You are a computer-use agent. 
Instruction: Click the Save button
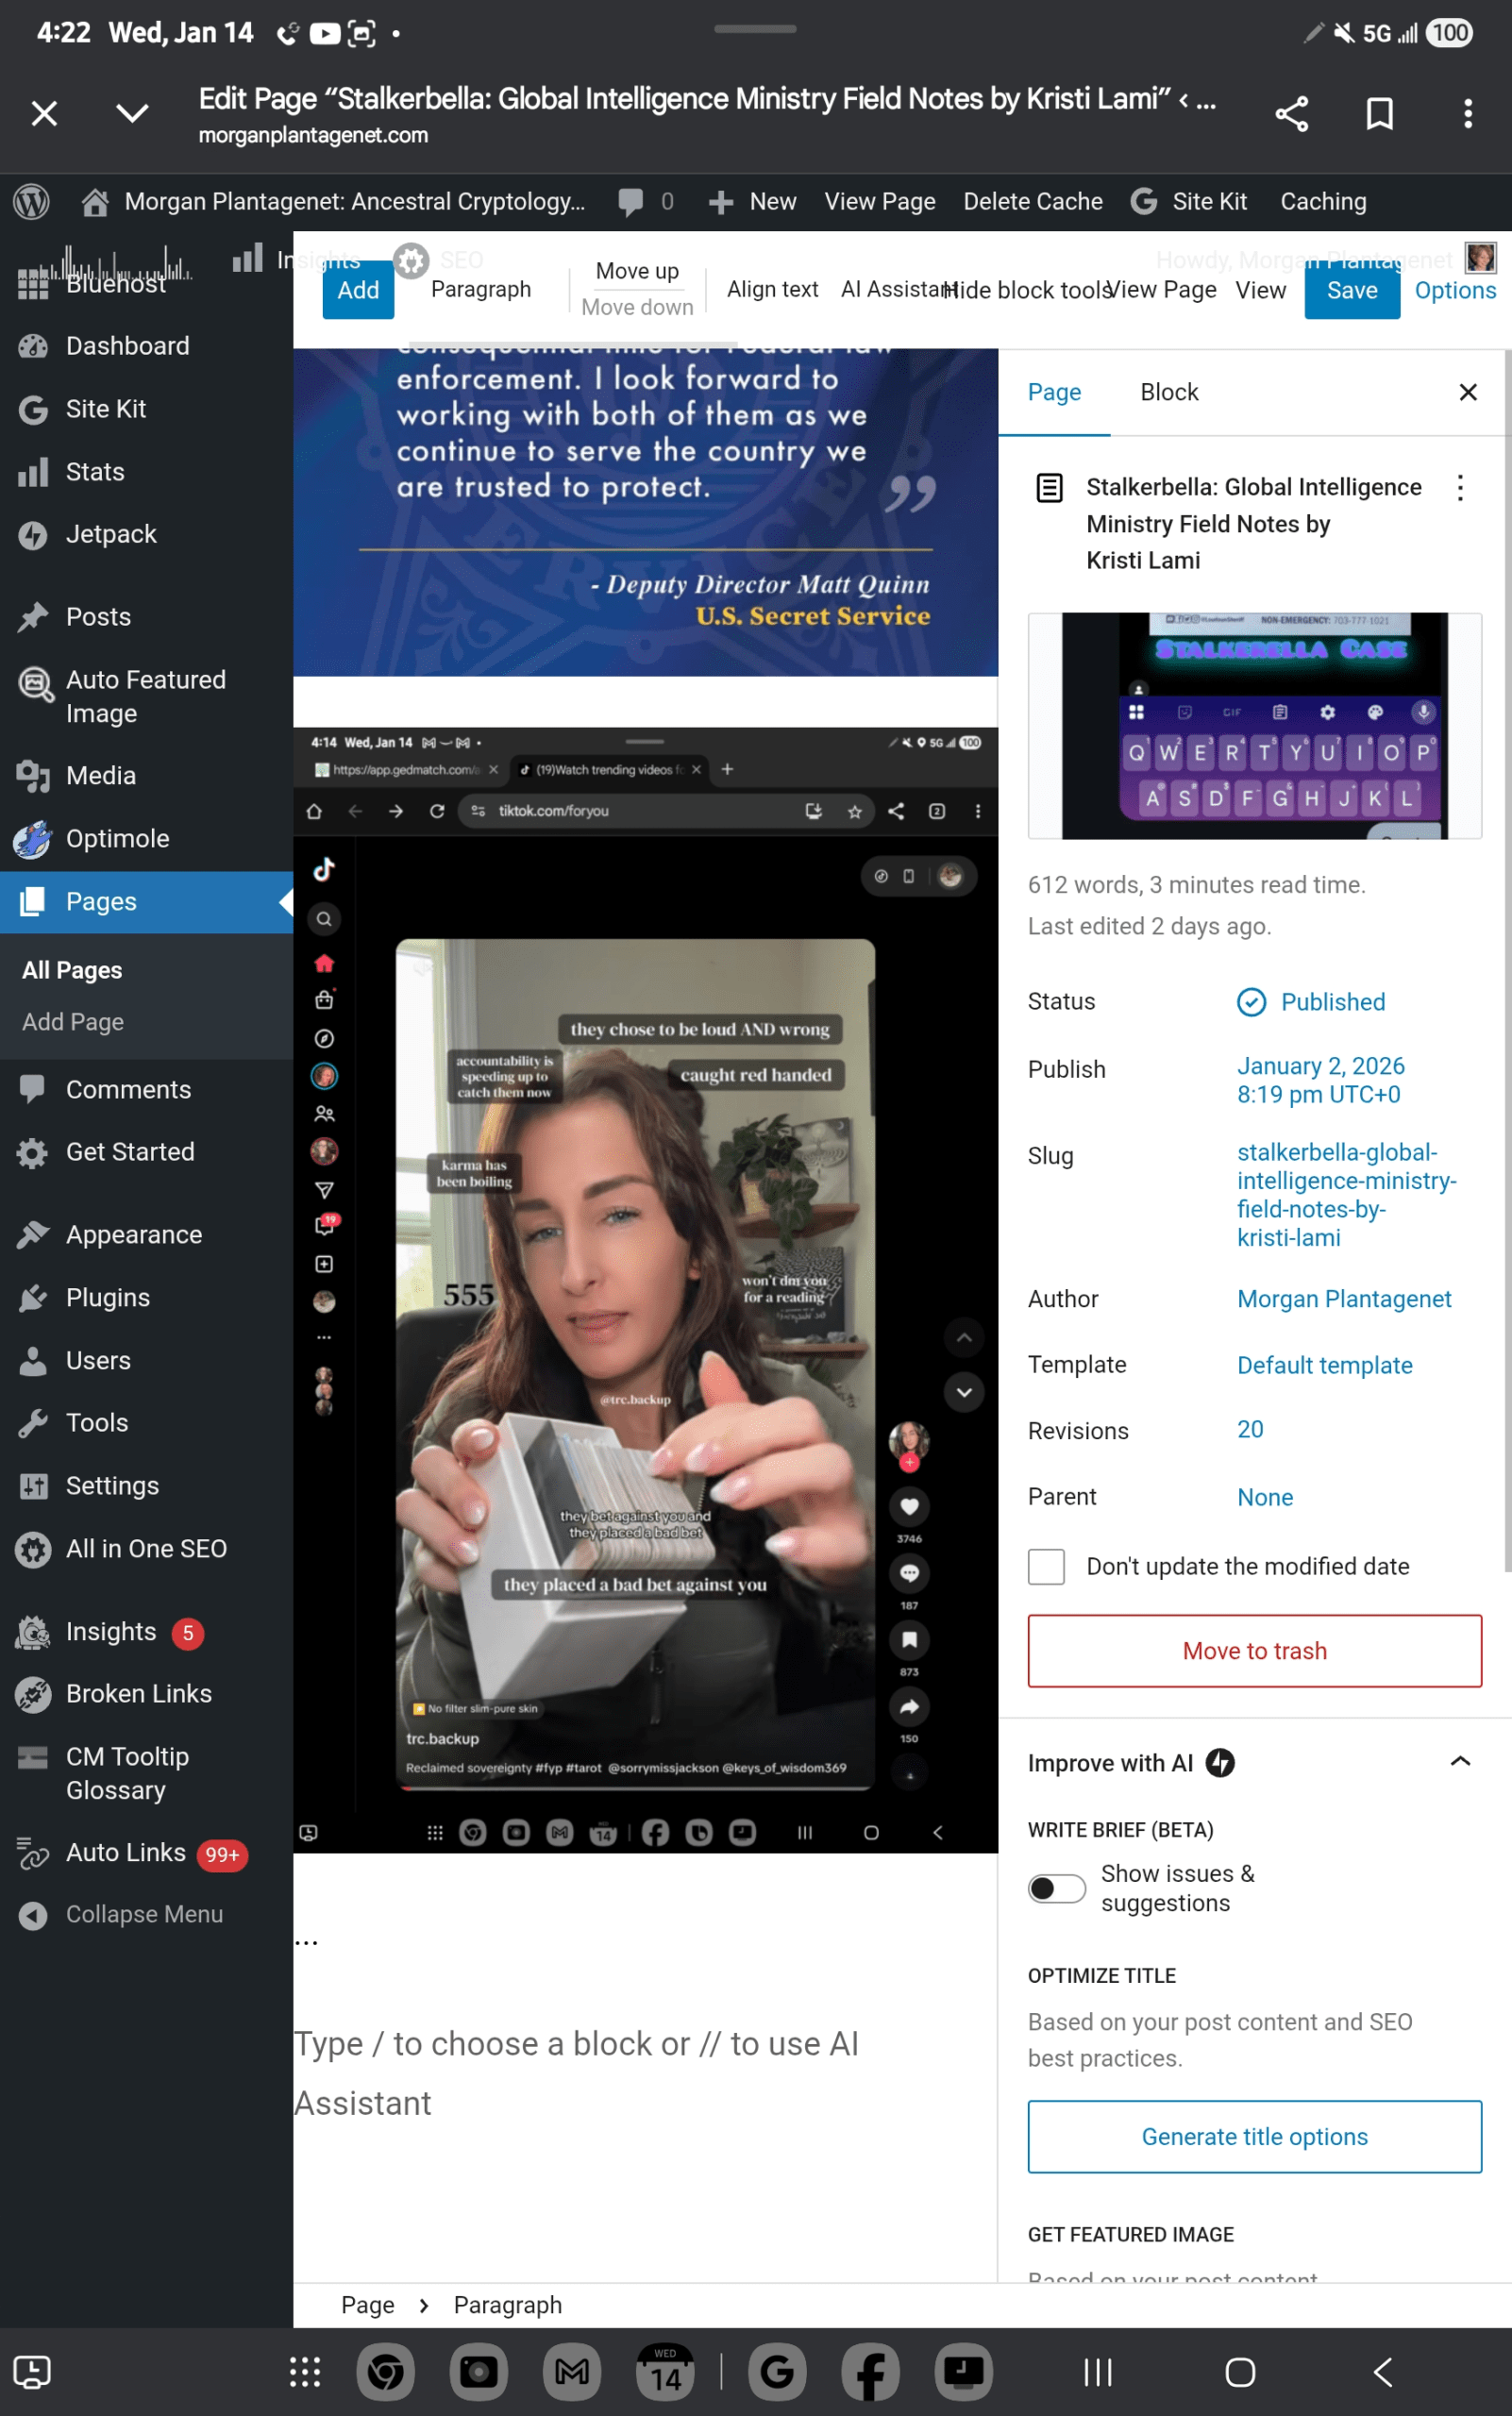point(1352,290)
